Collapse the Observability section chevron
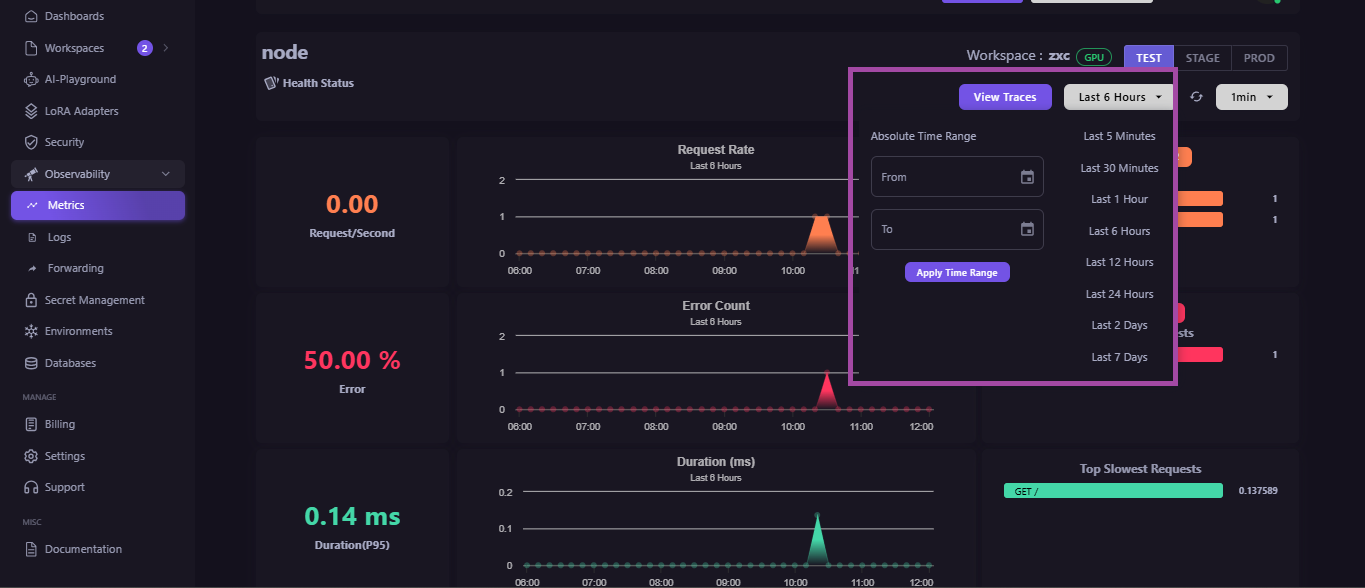This screenshot has width=1365, height=588. pyautogui.click(x=166, y=174)
